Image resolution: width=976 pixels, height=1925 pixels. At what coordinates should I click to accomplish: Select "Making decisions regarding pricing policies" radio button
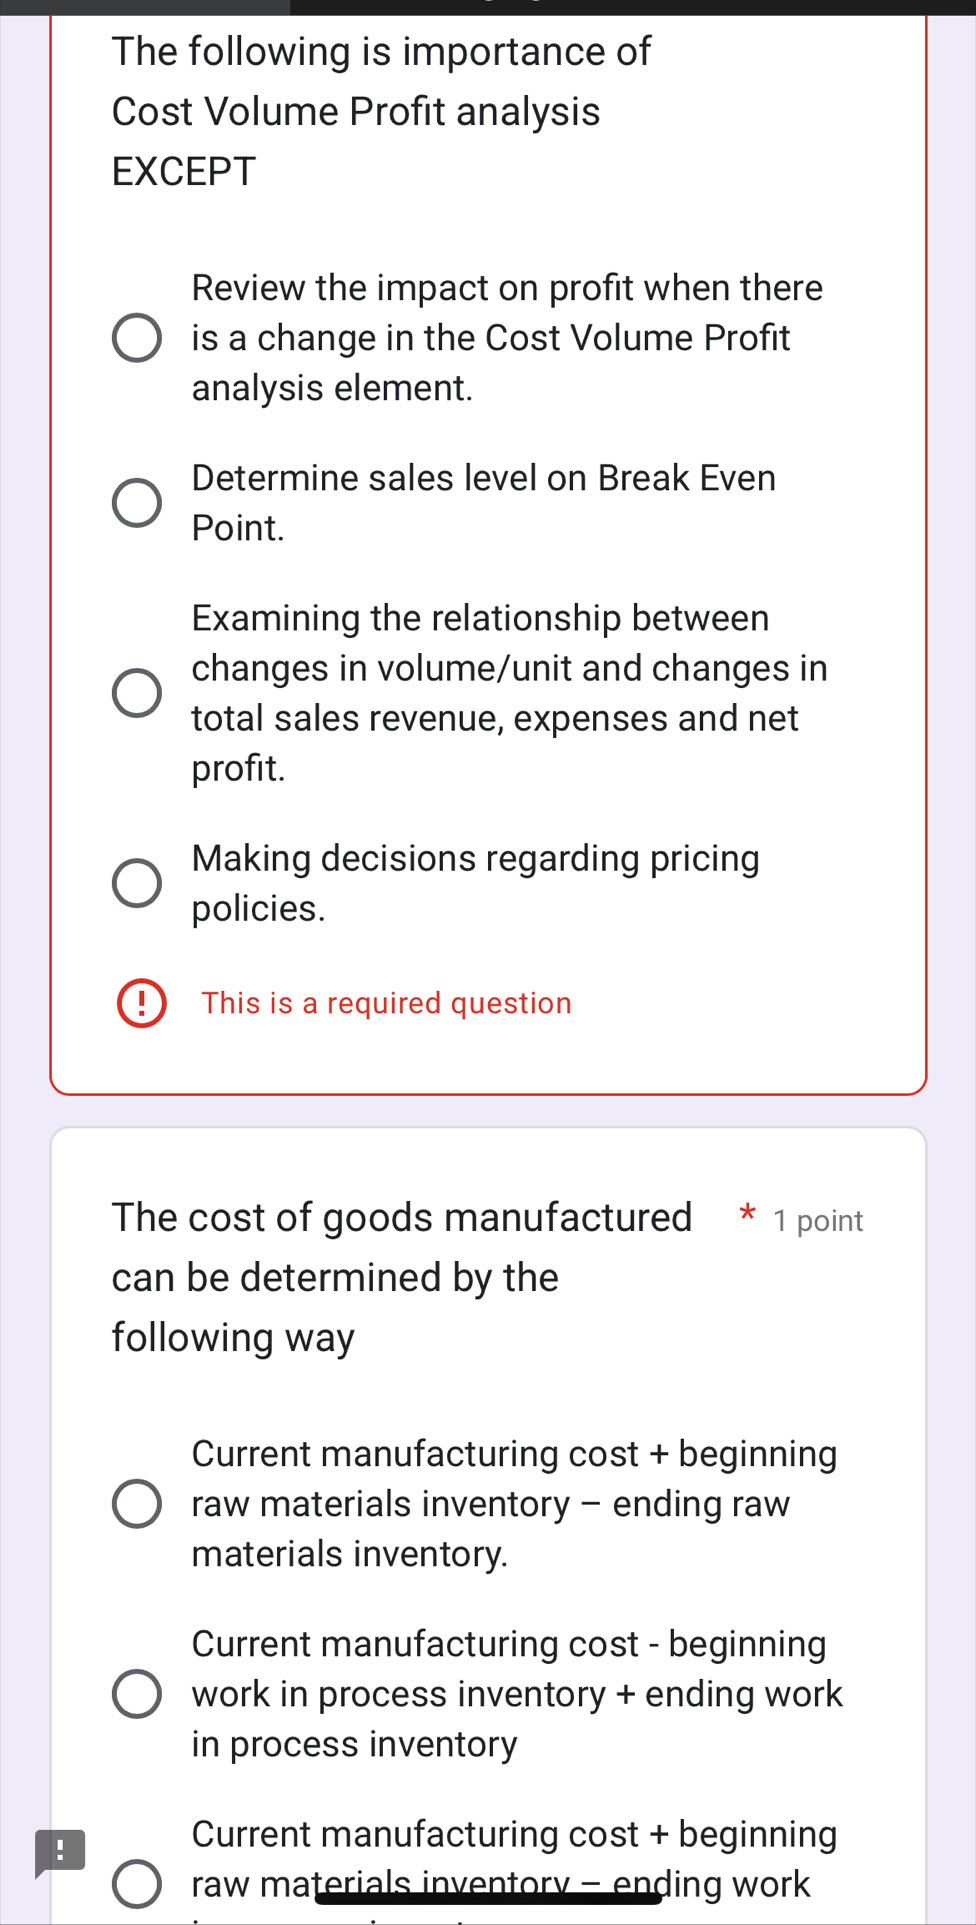click(136, 883)
